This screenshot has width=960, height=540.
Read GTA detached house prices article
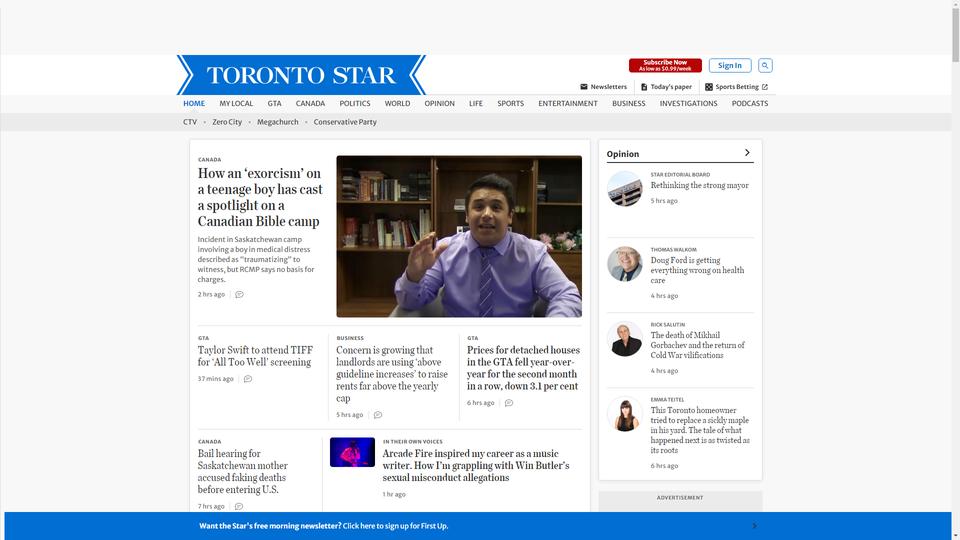click(523, 368)
